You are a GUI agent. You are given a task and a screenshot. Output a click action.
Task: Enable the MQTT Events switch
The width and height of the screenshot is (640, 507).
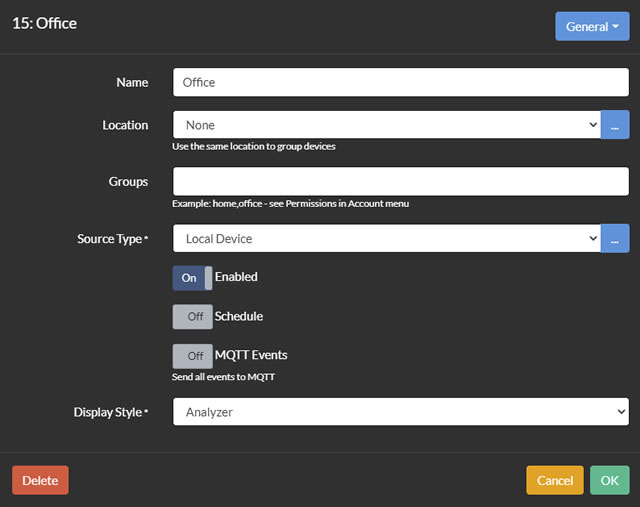pos(192,355)
